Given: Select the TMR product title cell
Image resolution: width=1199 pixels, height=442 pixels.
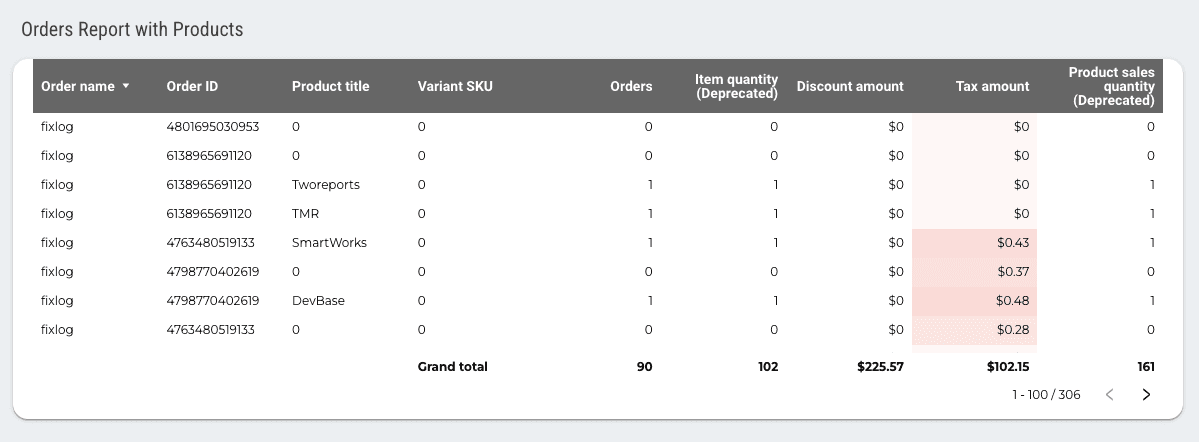Looking at the screenshot, I should [305, 214].
